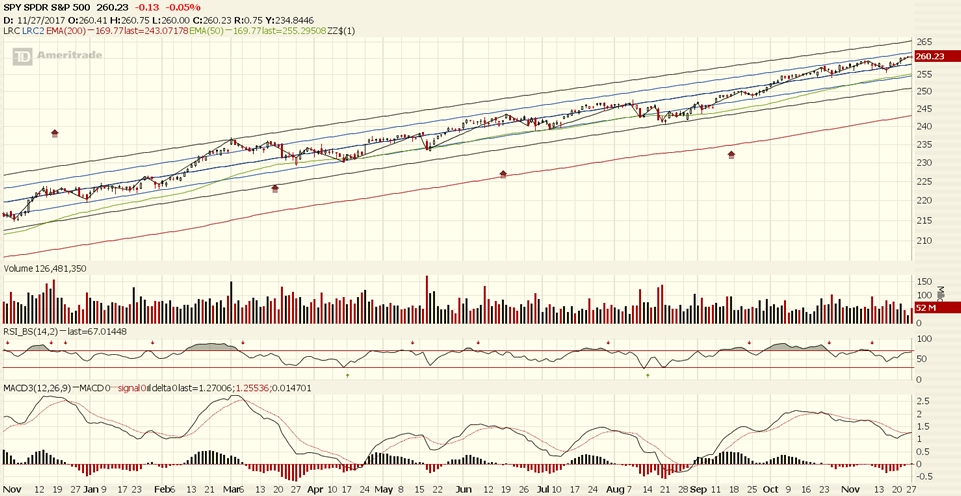This screenshot has height=496, width=961.
Task: Click the current price tag 260.23 on the axis
Action: click(x=930, y=57)
